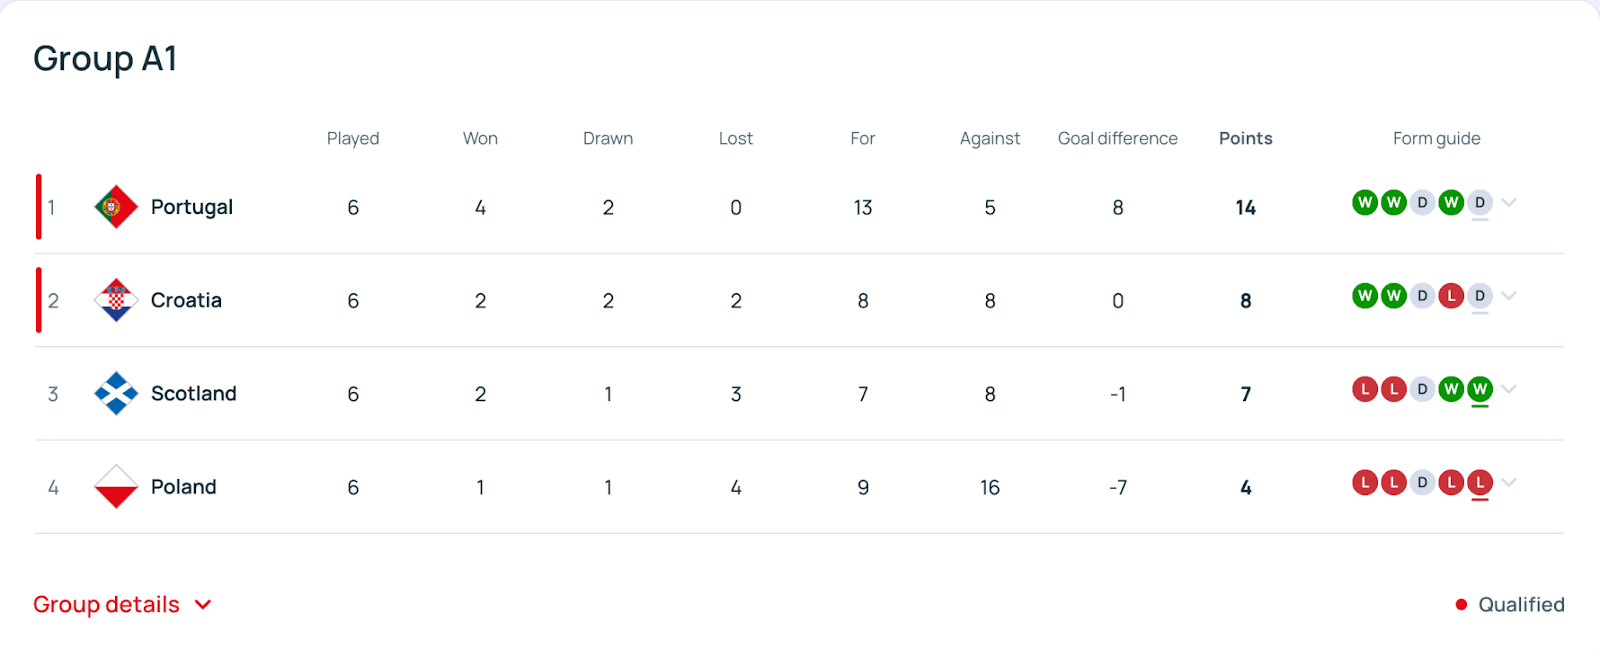
Task: Expand Portugal's form guide chevron
Action: [1509, 203]
